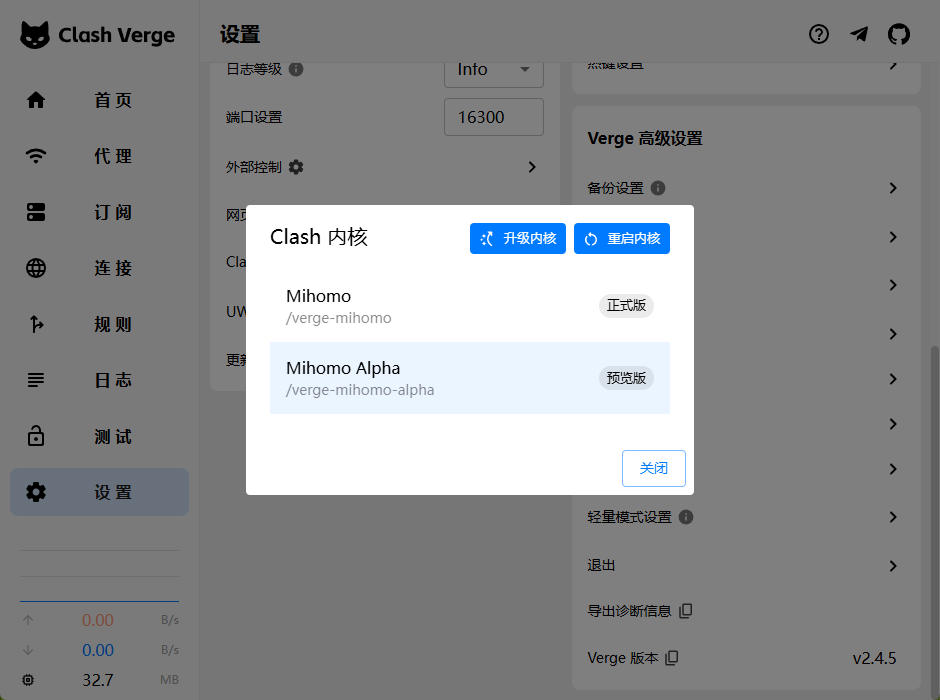
Task: Select the Mihomo Alpha core option
Action: click(x=469, y=378)
